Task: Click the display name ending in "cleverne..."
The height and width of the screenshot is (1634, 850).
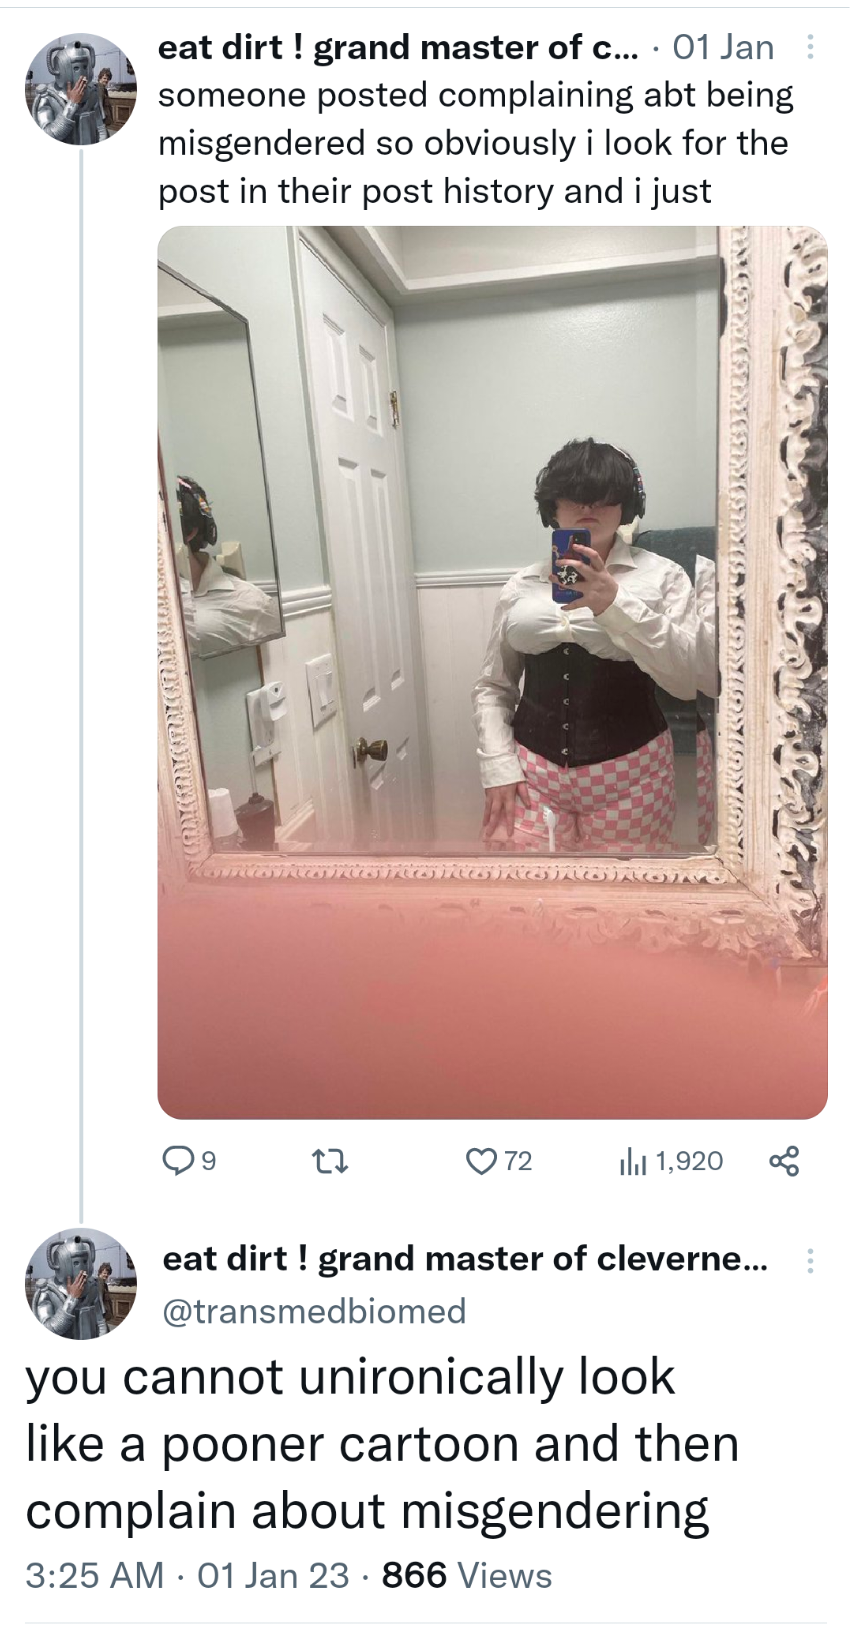Action: point(465,1258)
